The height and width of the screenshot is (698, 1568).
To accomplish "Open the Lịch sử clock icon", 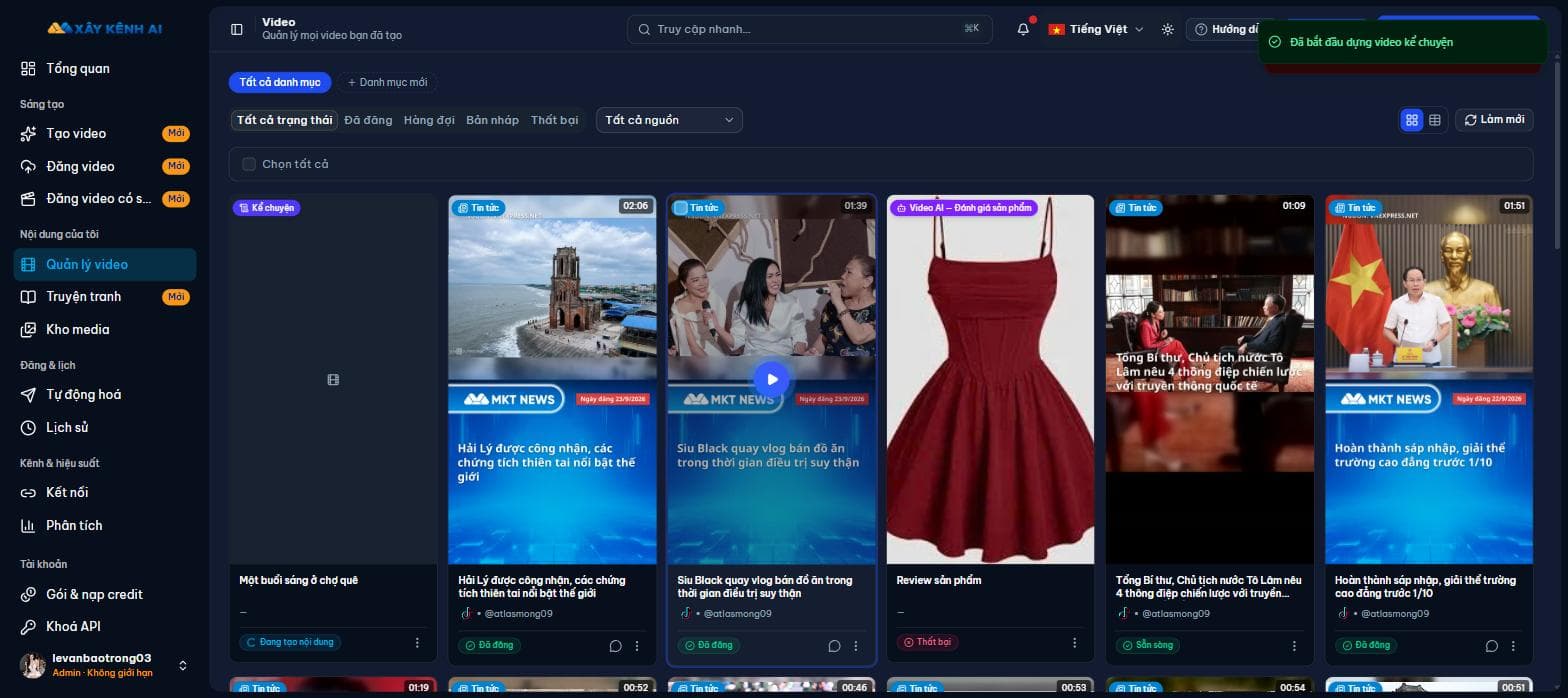I will (28, 427).
